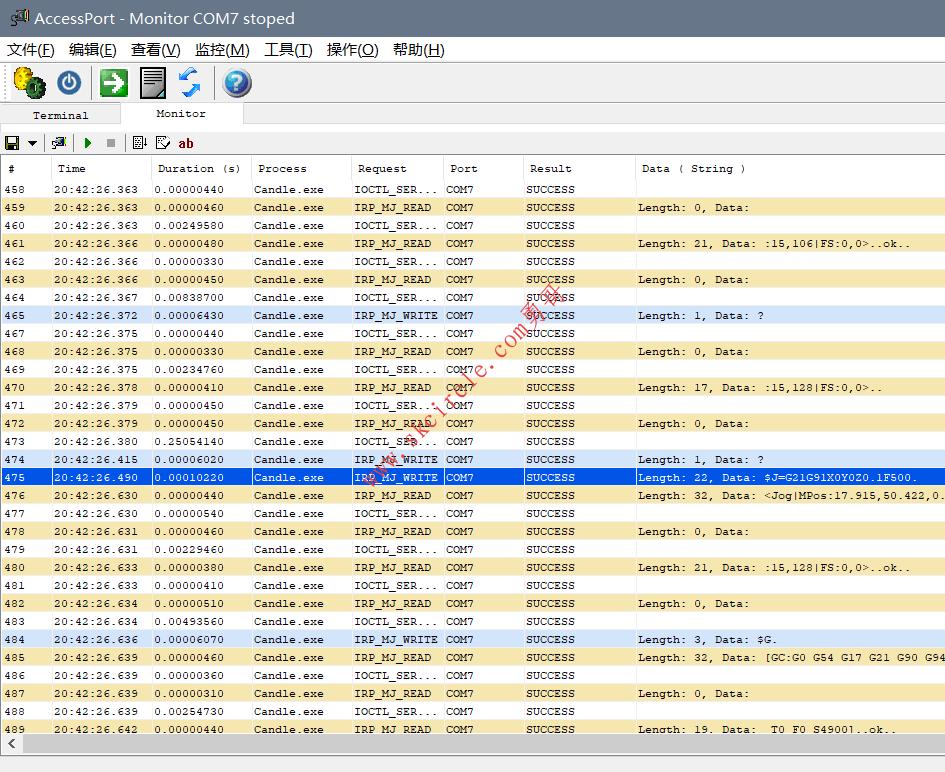Select row number 489
This screenshot has height=772, width=945.
pyautogui.click(x=15, y=729)
